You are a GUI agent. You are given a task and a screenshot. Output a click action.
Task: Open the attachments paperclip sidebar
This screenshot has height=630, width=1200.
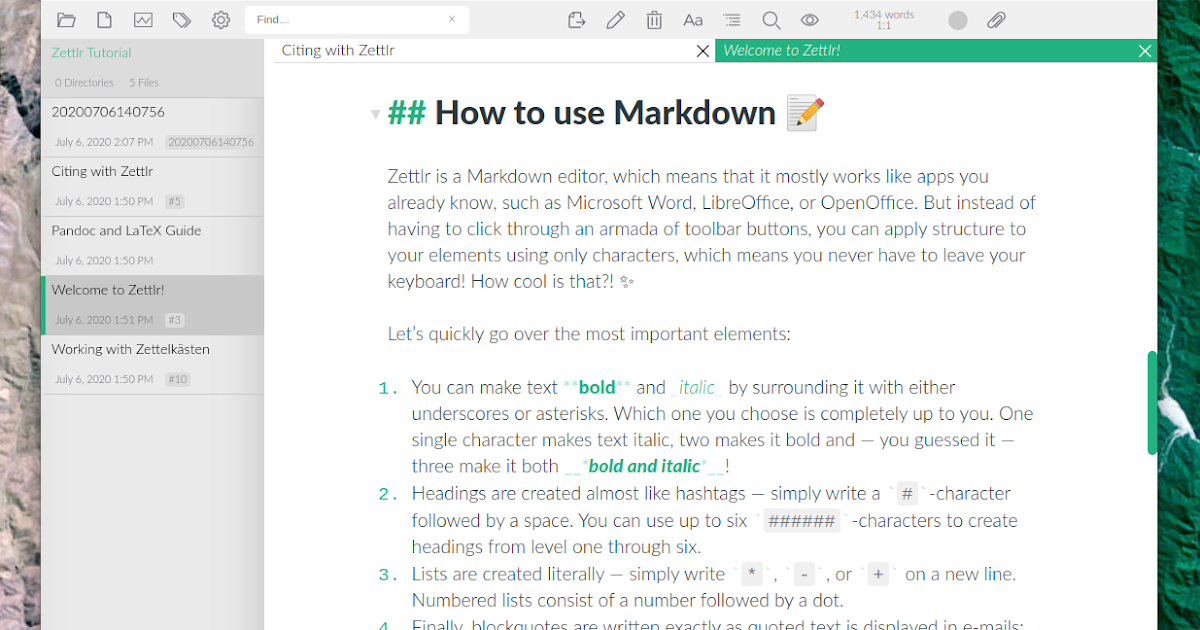point(996,20)
